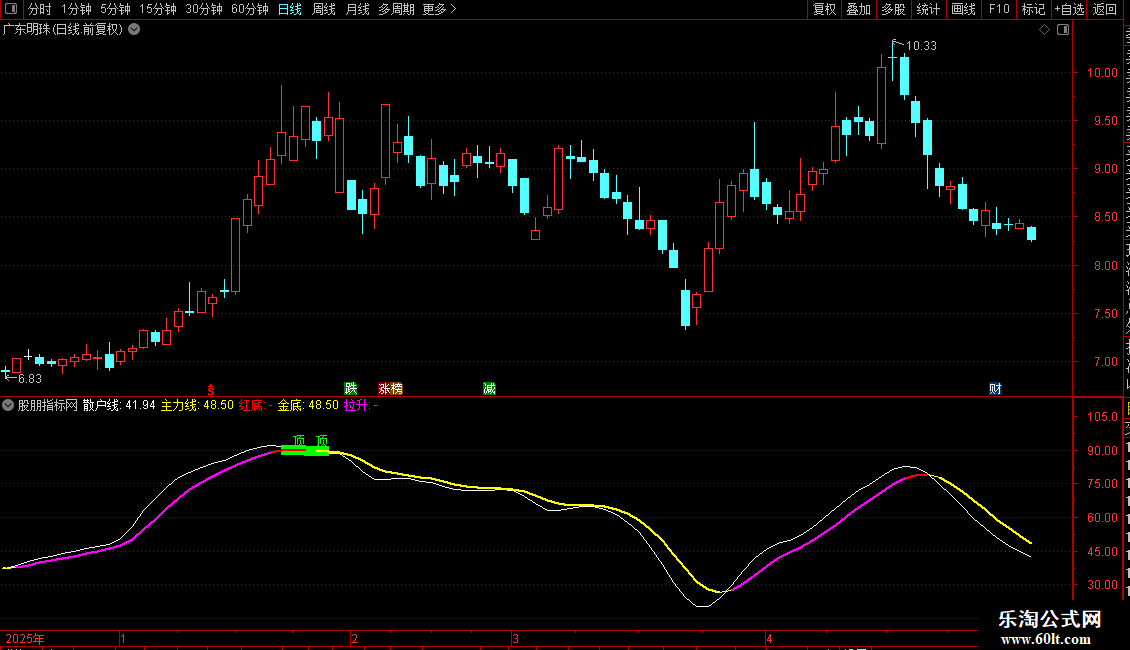
Task: Click the blue 财 event marker
Action: click(995, 389)
